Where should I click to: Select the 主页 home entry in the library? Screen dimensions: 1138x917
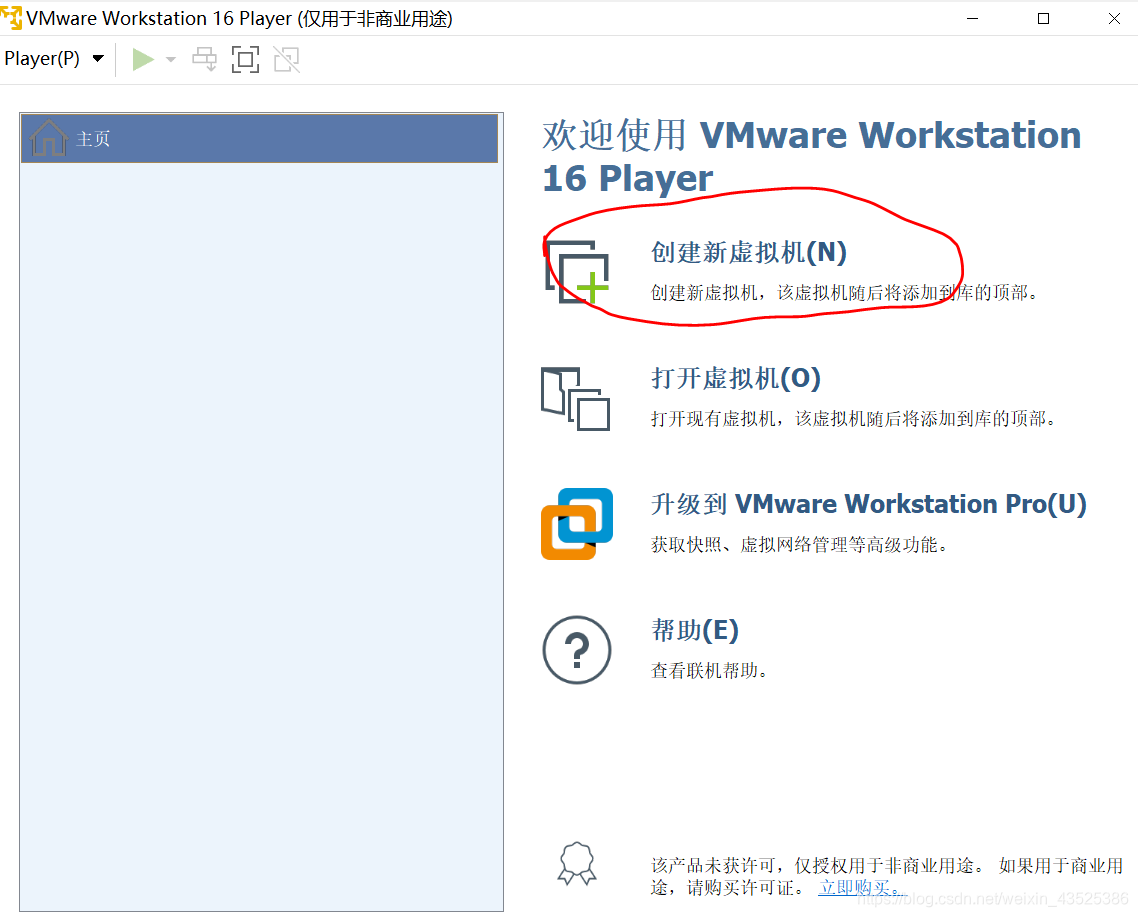tap(260, 138)
